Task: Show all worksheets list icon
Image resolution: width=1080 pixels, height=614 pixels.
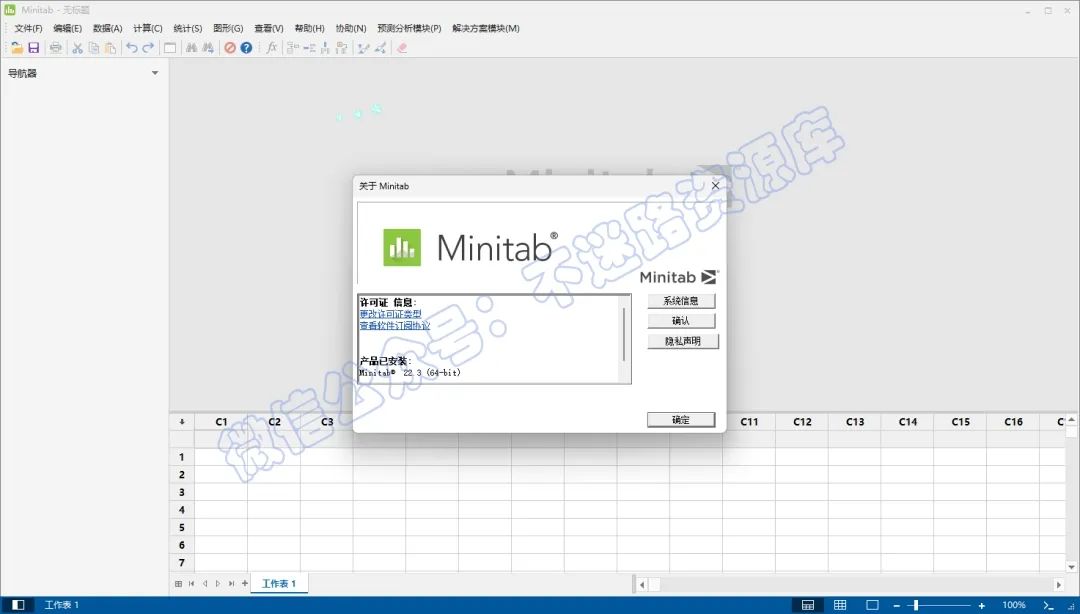Action: click(178, 584)
